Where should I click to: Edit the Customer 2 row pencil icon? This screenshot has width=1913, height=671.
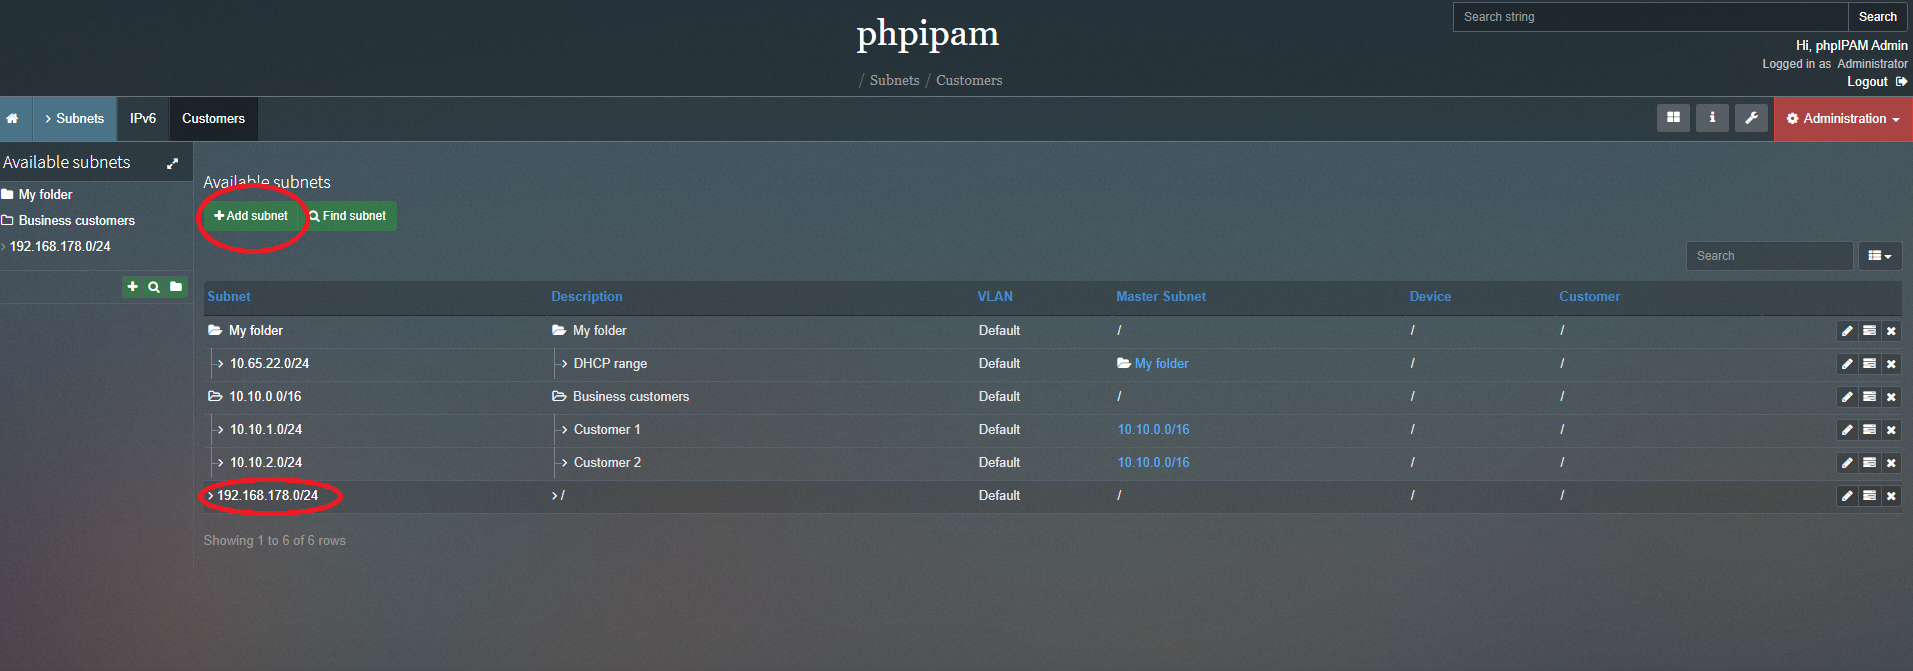pyautogui.click(x=1847, y=463)
